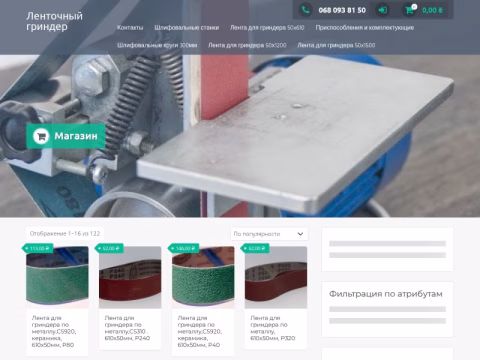Screen dimensions: 480x360
Task: Open Приспособления и комплектующие menu item
Action: (365, 28)
